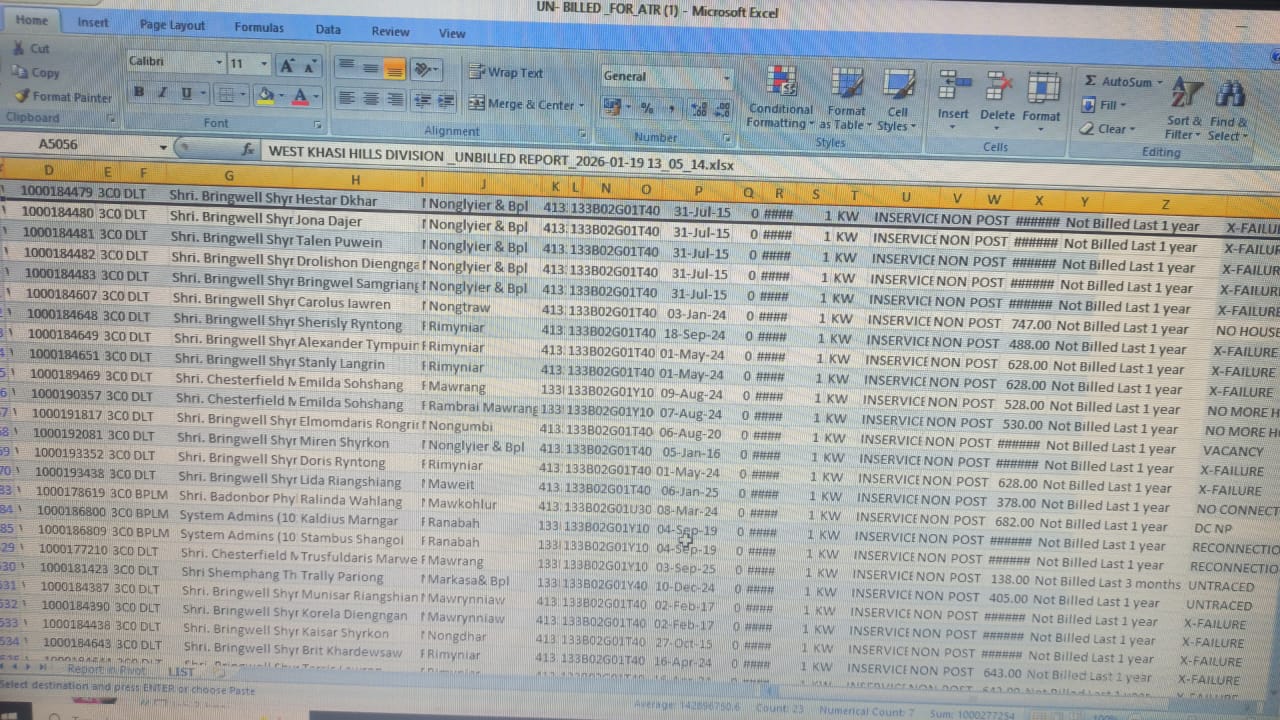The image size is (1280, 720).
Task: Toggle Italic formatting
Action: (x=163, y=93)
